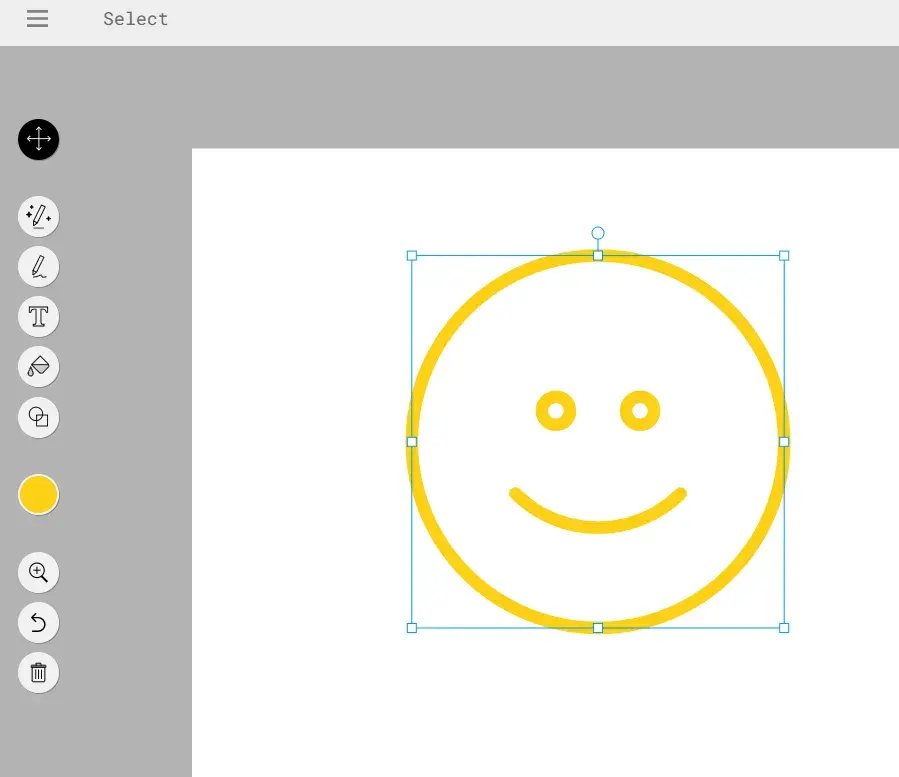Image resolution: width=899 pixels, height=777 pixels.
Task: Undo the last action
Action: [38, 622]
